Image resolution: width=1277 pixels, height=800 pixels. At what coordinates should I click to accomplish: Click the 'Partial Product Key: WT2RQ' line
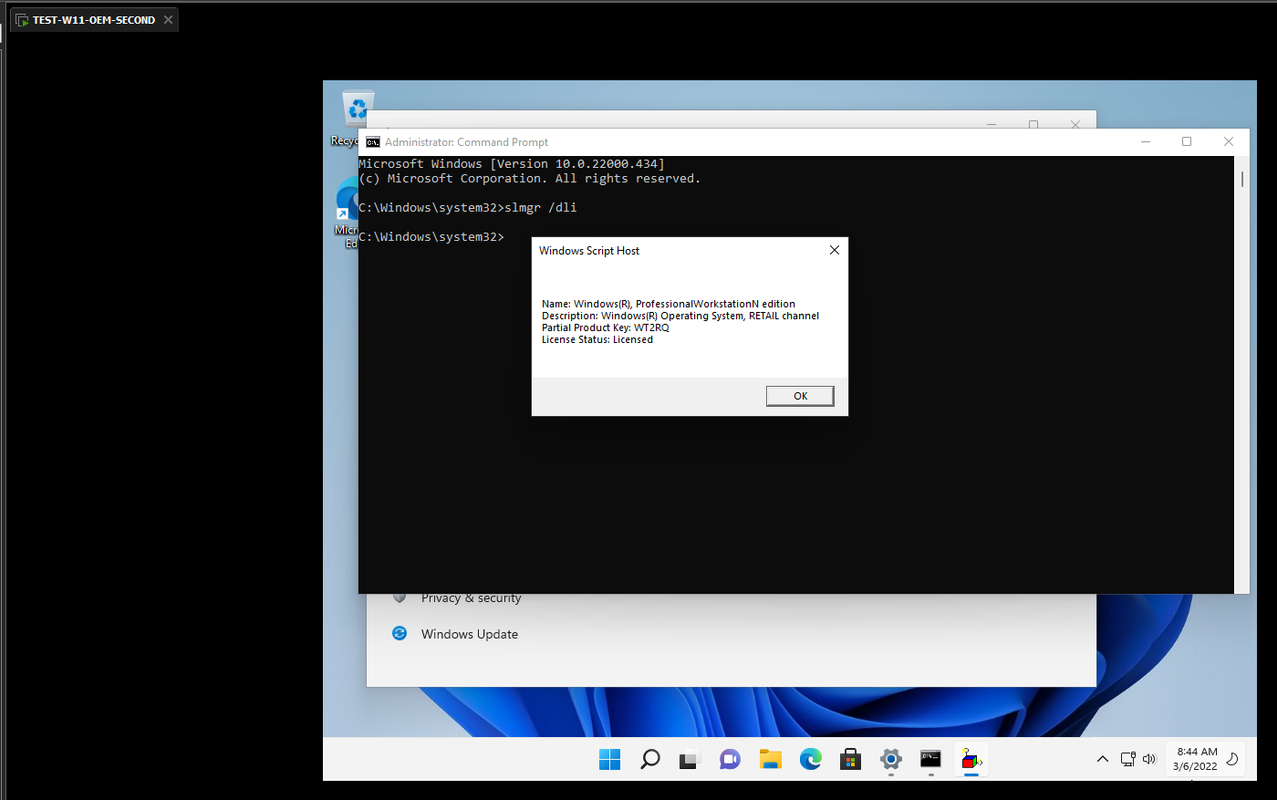coord(606,328)
